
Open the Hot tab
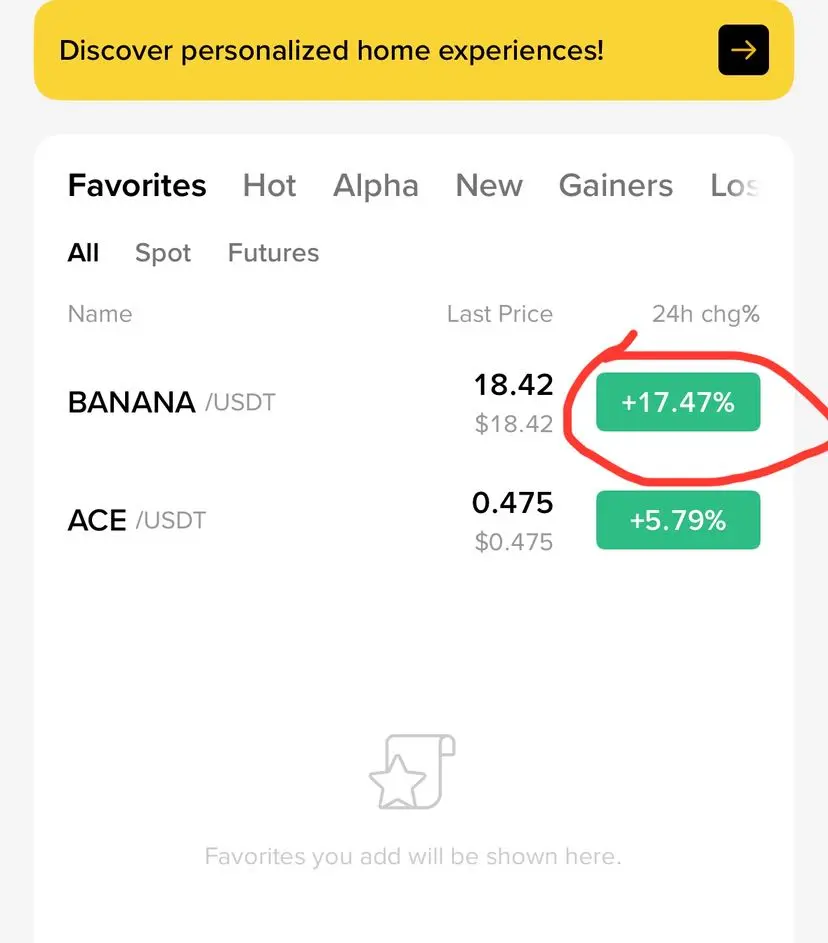269,186
